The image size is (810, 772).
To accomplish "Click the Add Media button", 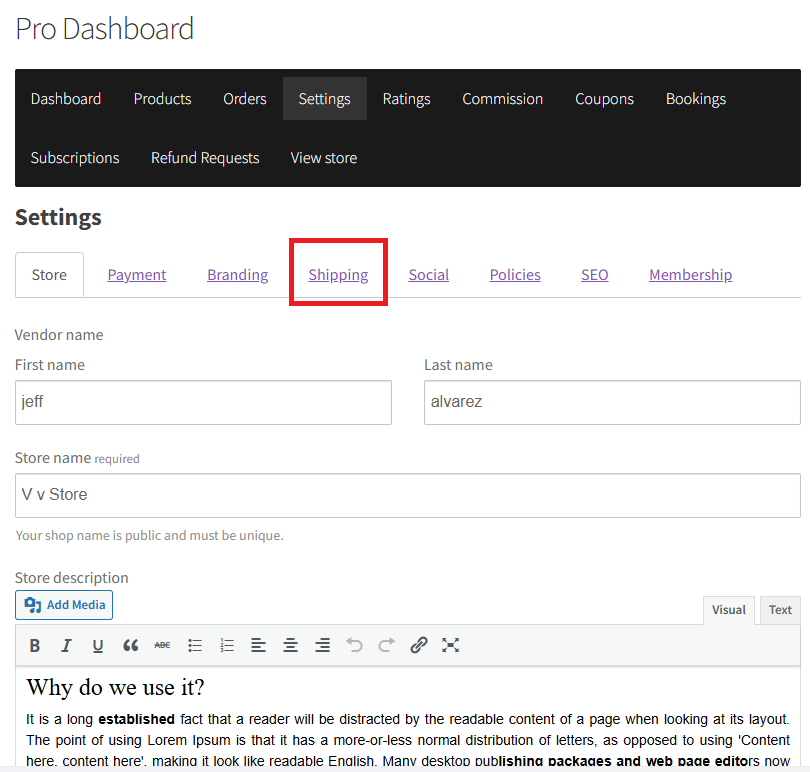I will coord(64,605).
